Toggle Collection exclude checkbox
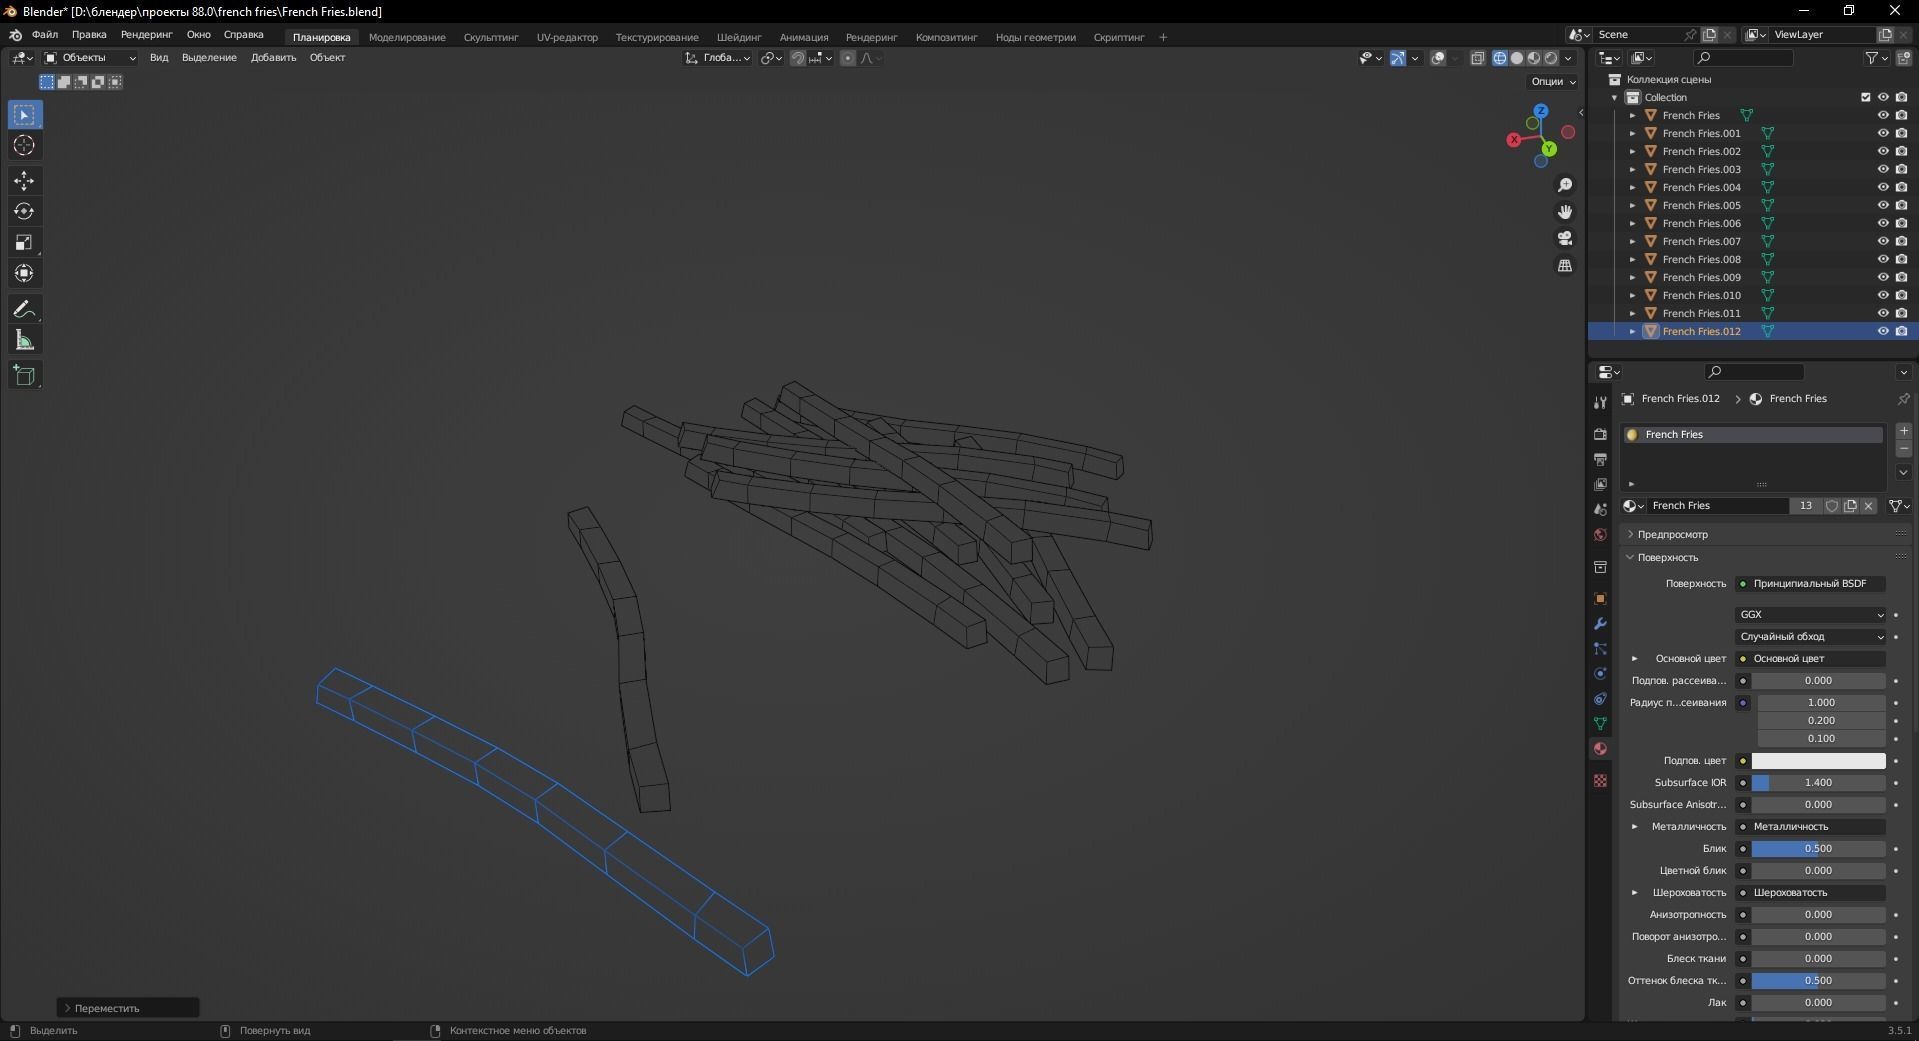Screen dimensions: 1919x1041 [1865, 97]
